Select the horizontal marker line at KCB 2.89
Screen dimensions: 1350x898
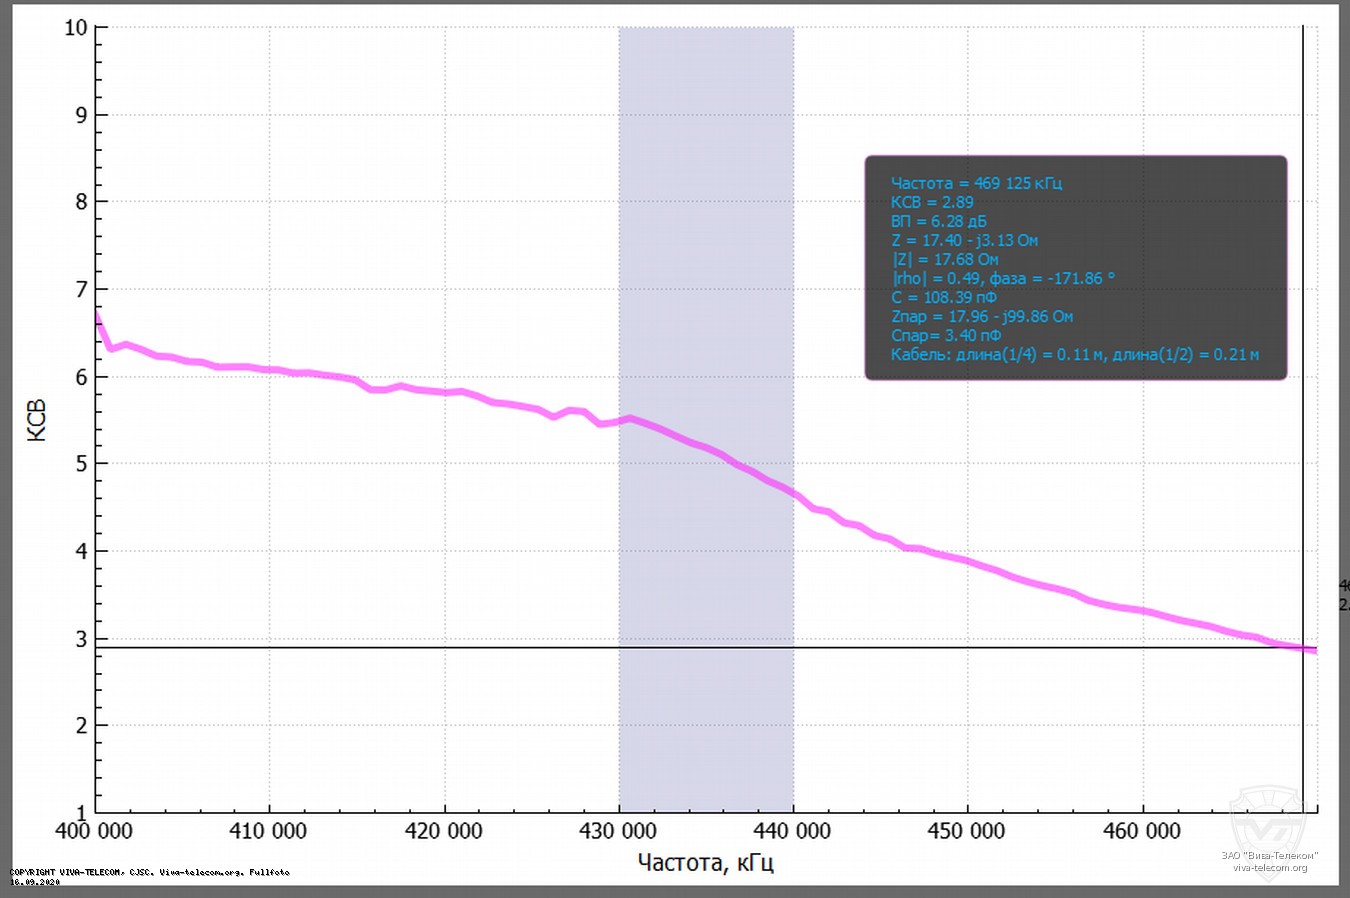coord(400,648)
